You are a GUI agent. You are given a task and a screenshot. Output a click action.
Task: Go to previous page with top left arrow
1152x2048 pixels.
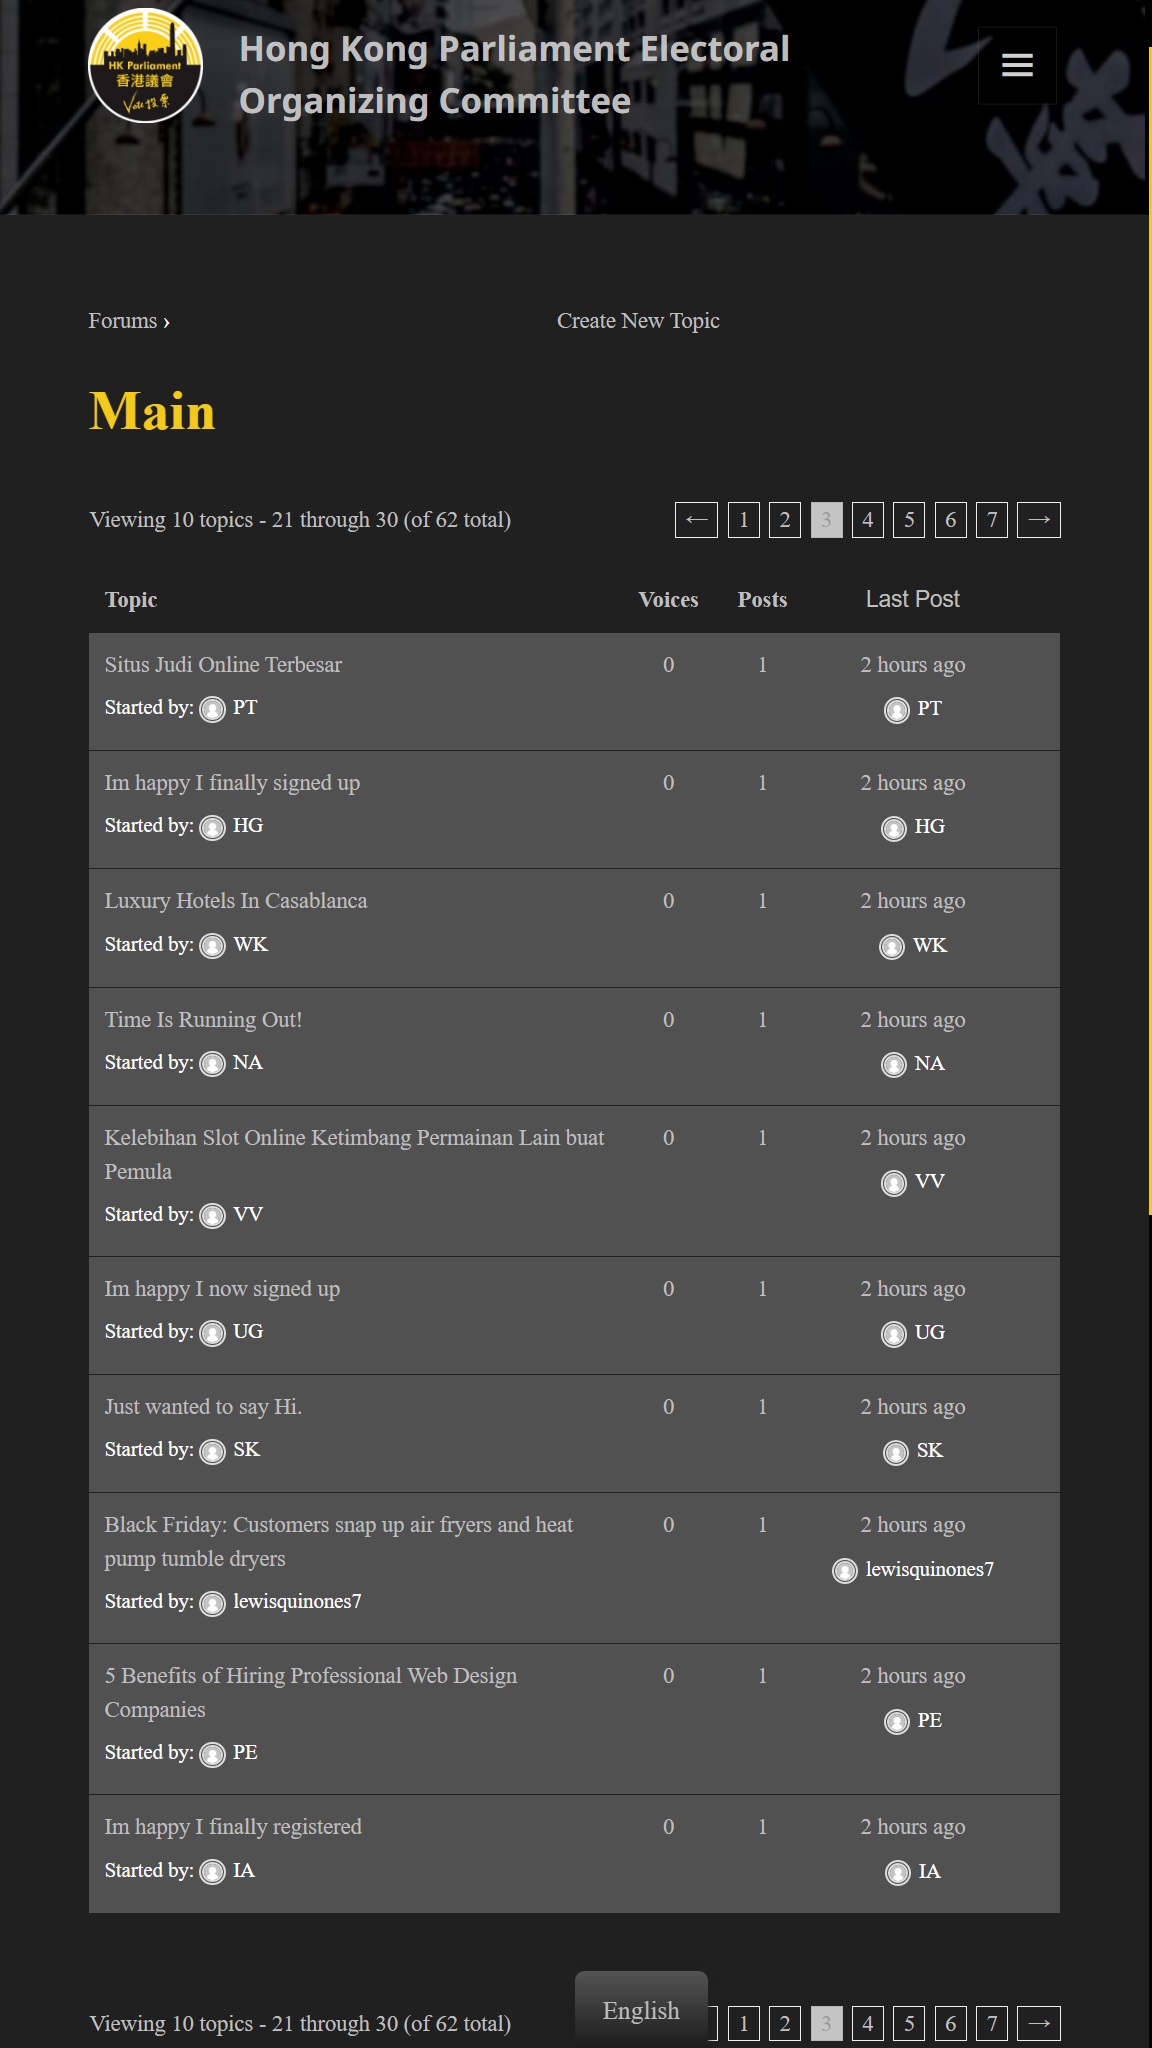click(x=696, y=520)
